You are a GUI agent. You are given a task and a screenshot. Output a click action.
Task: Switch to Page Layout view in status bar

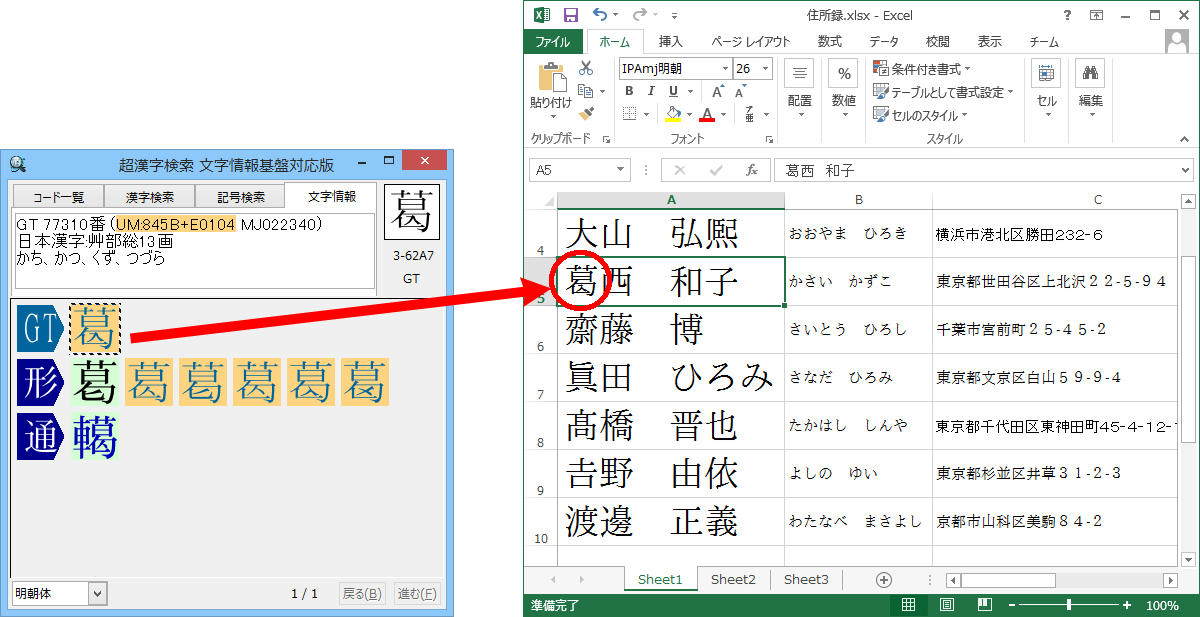(x=946, y=605)
